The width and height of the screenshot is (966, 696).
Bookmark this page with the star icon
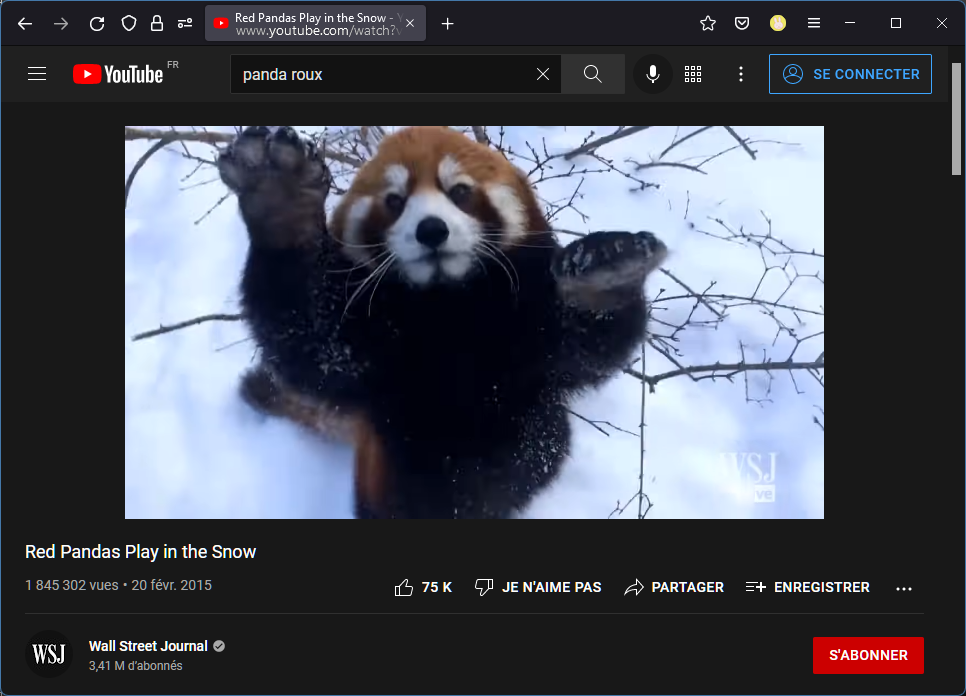click(708, 24)
